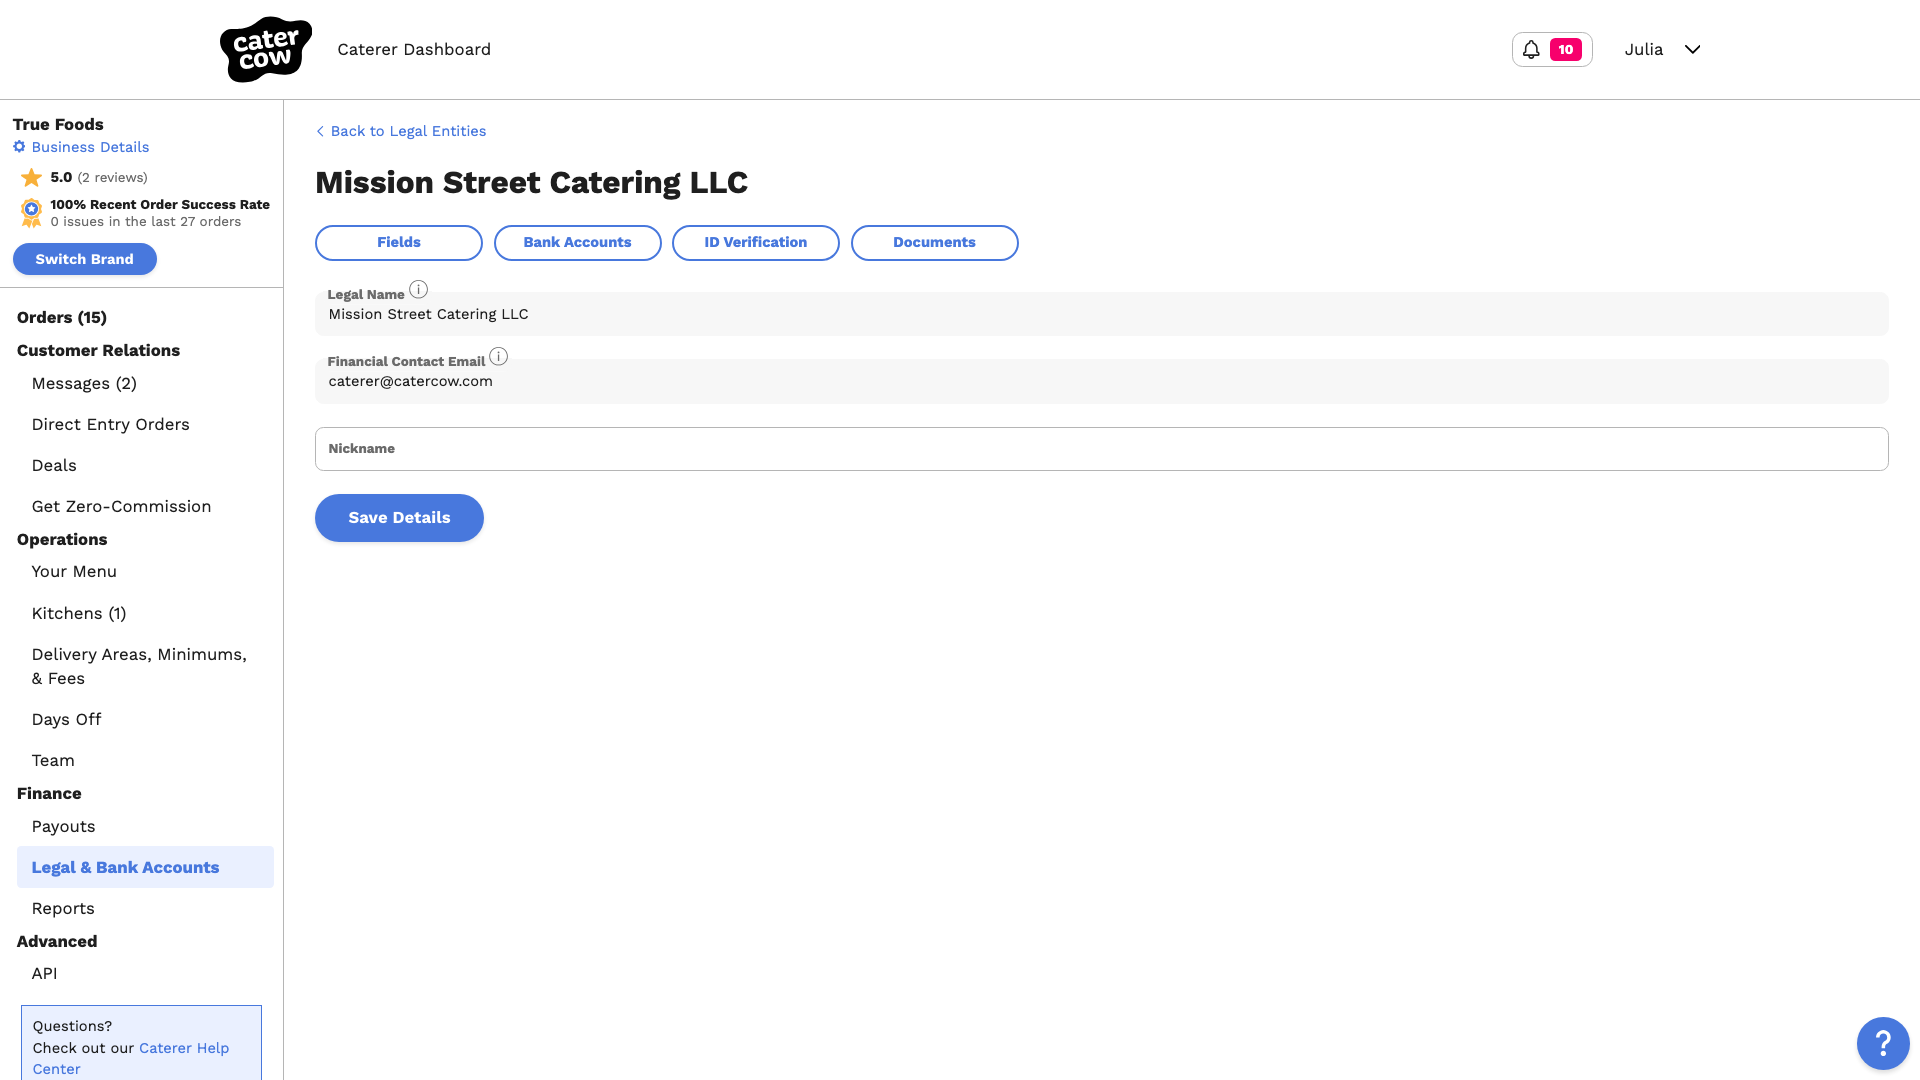This screenshot has width=1920, height=1080.
Task: Open Payouts page
Action: point(63,827)
